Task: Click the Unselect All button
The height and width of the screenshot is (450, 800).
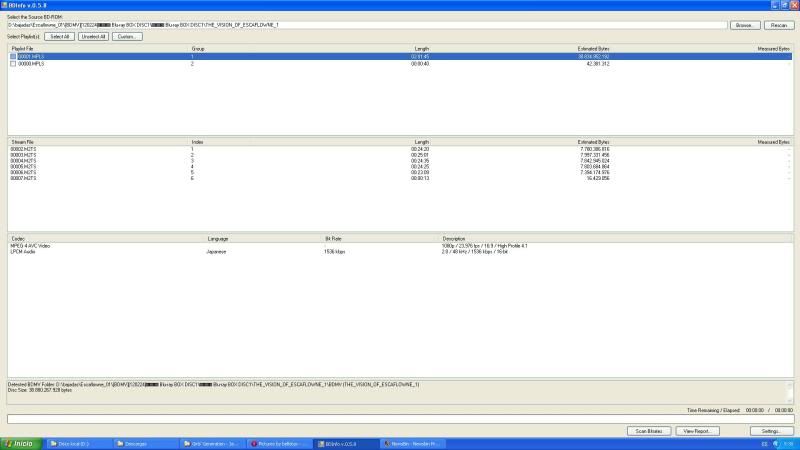Action: click(x=93, y=36)
